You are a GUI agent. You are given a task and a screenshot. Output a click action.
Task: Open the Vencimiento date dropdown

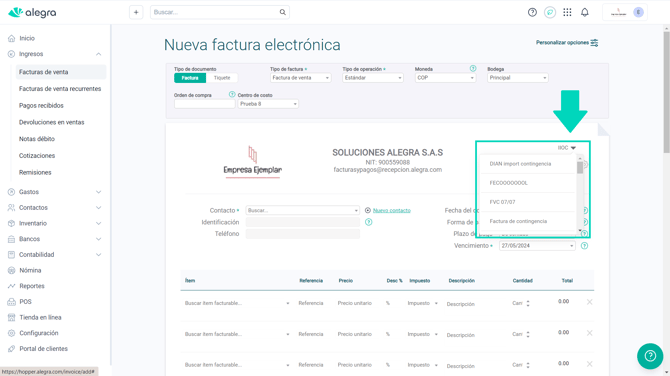tap(537, 246)
